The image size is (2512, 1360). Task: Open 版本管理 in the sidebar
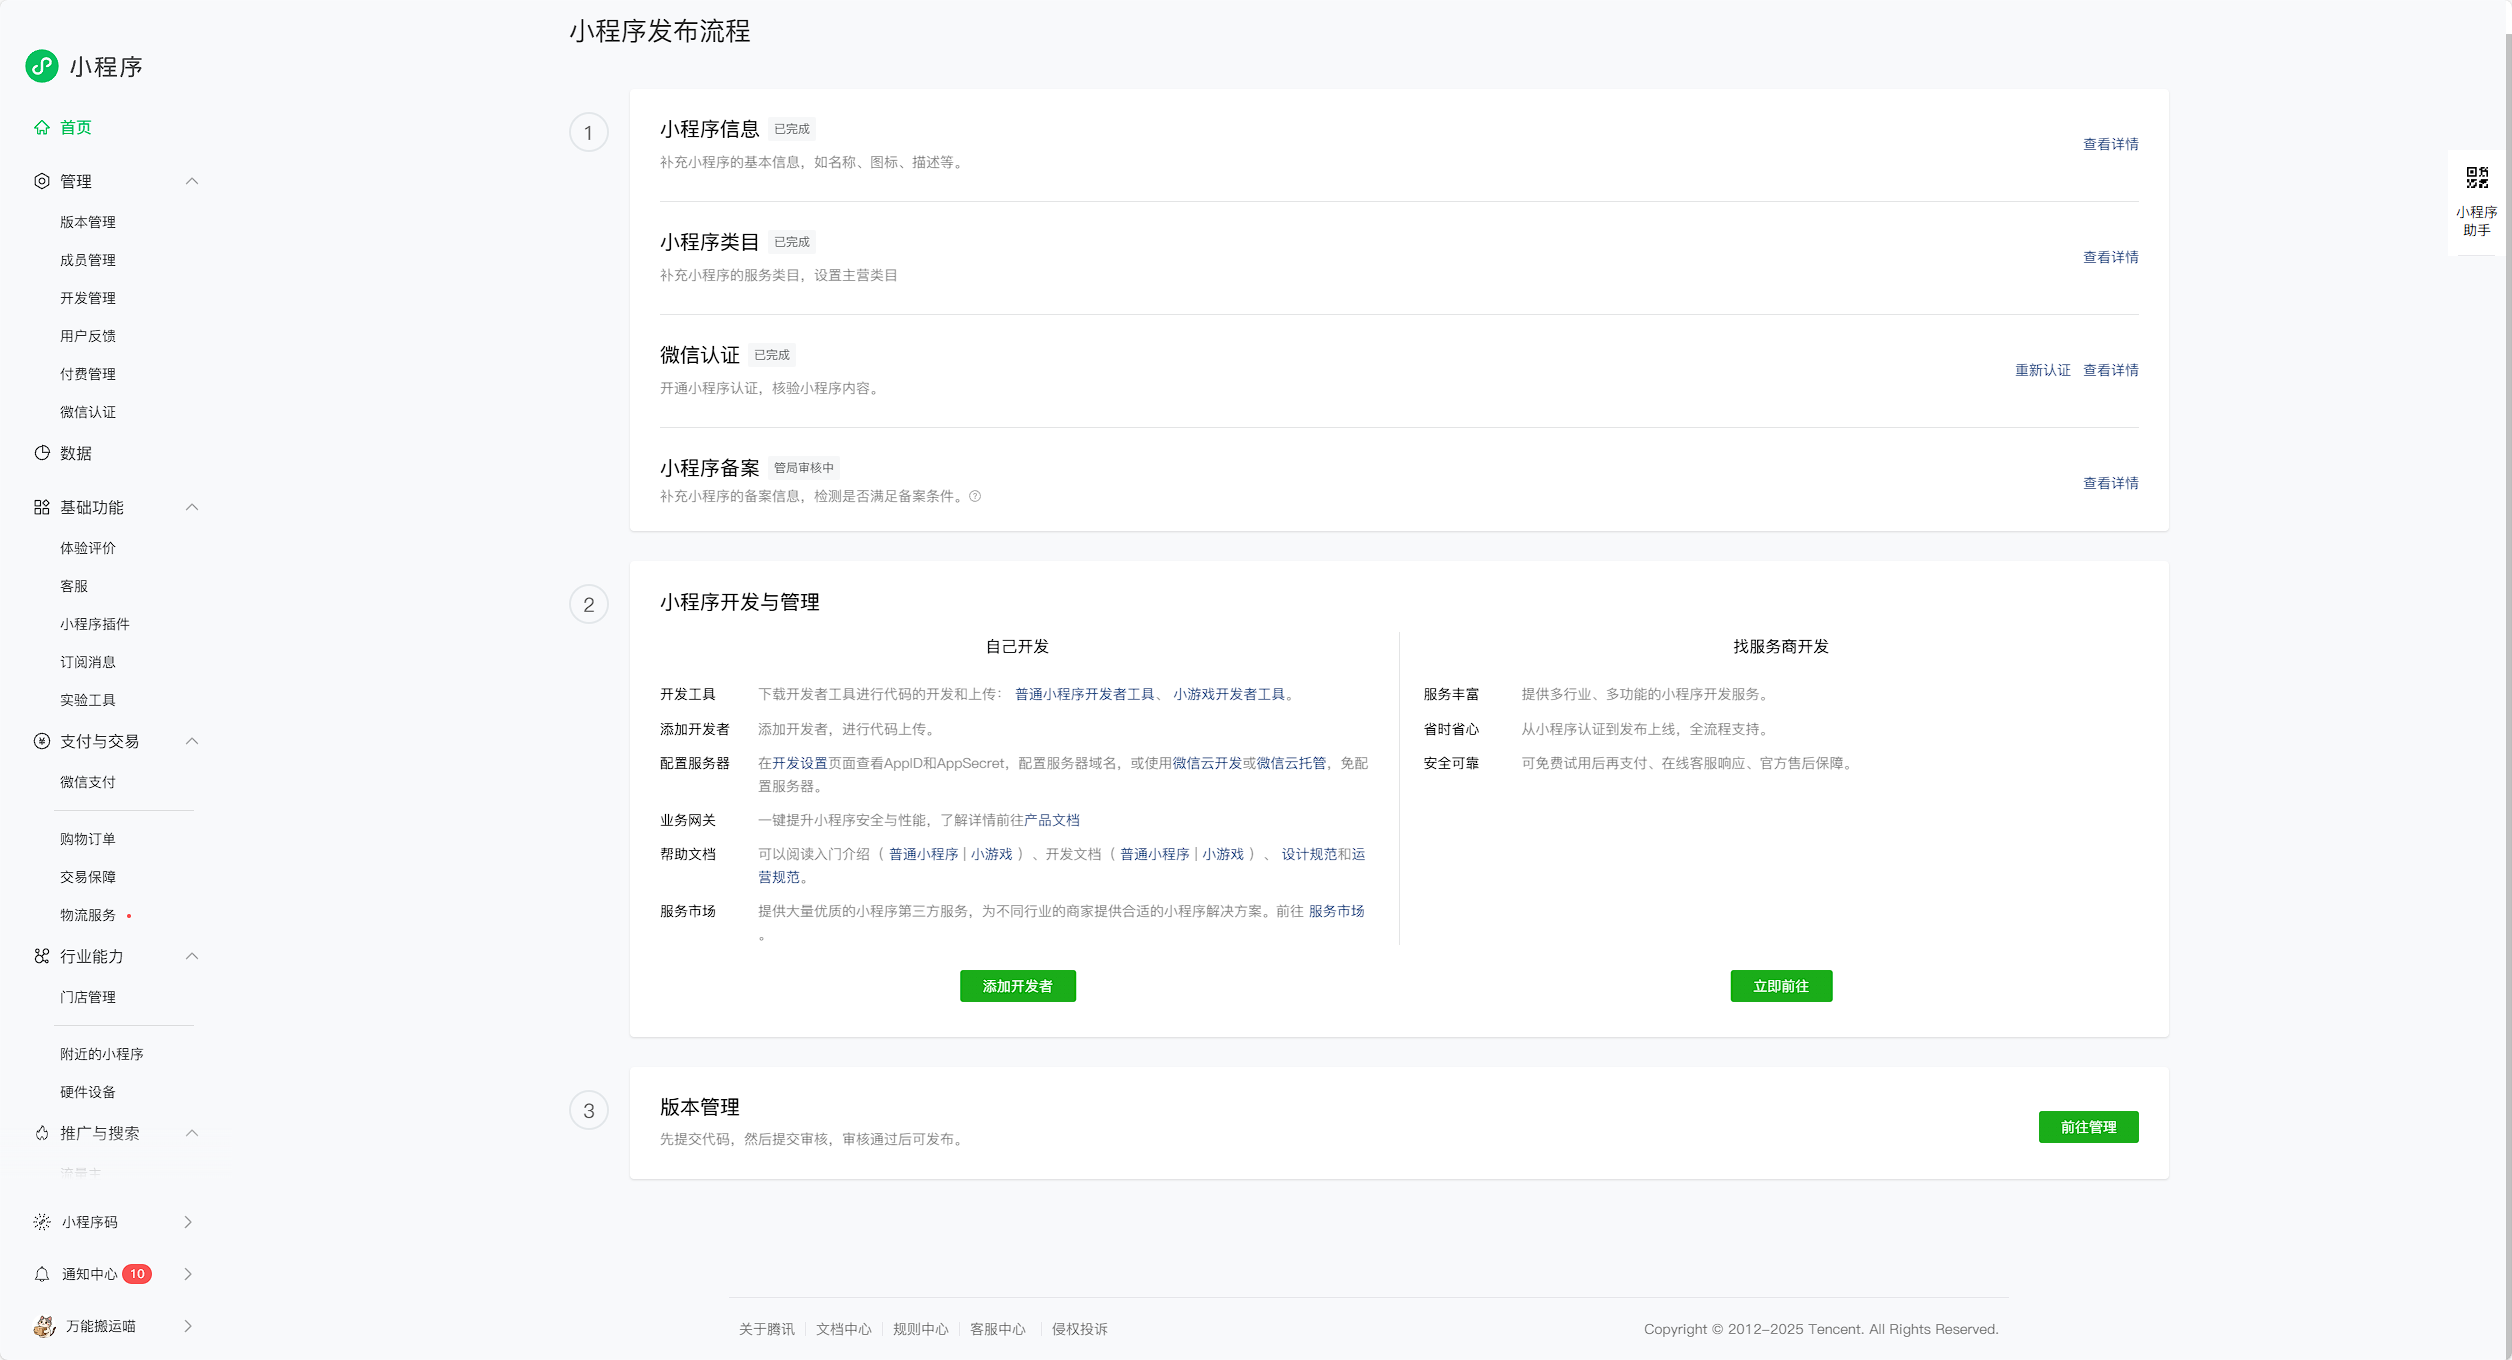tap(88, 222)
